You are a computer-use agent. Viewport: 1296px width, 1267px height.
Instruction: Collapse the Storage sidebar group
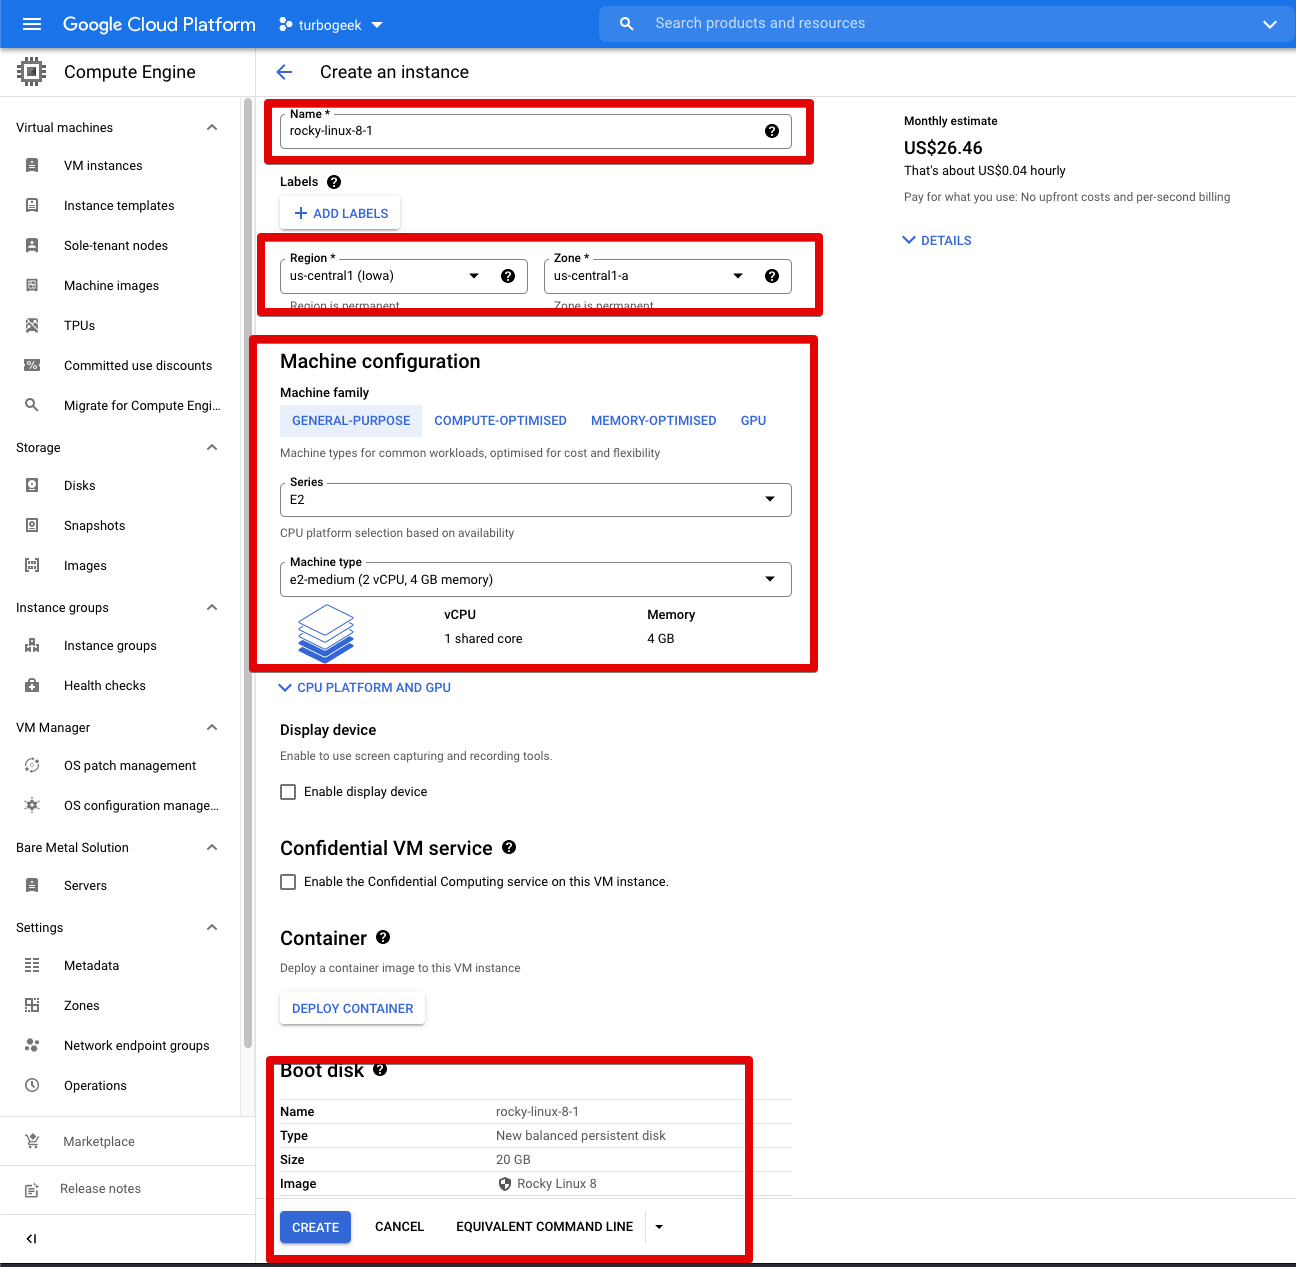pos(212,447)
